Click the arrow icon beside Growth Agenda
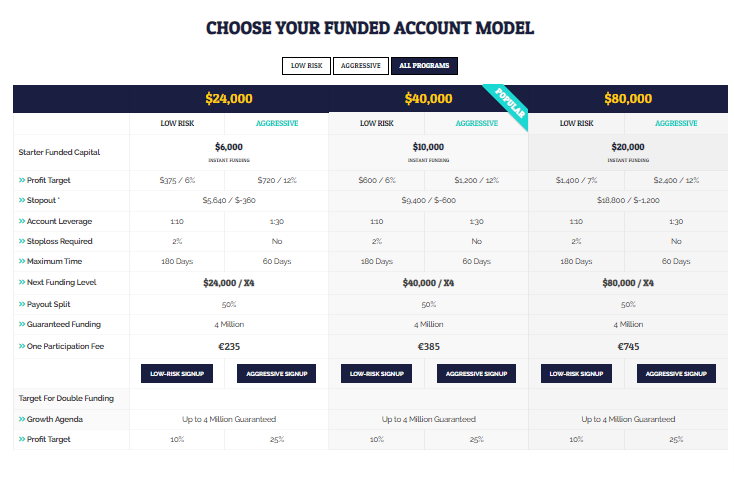The image size is (734, 481). [22, 419]
